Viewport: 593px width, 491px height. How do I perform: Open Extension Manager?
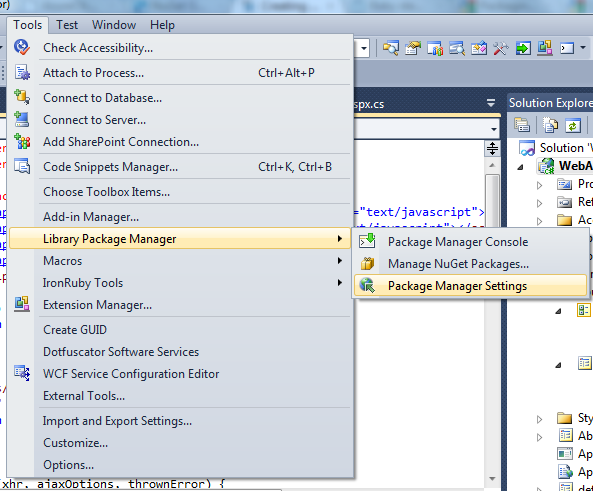(180, 305)
